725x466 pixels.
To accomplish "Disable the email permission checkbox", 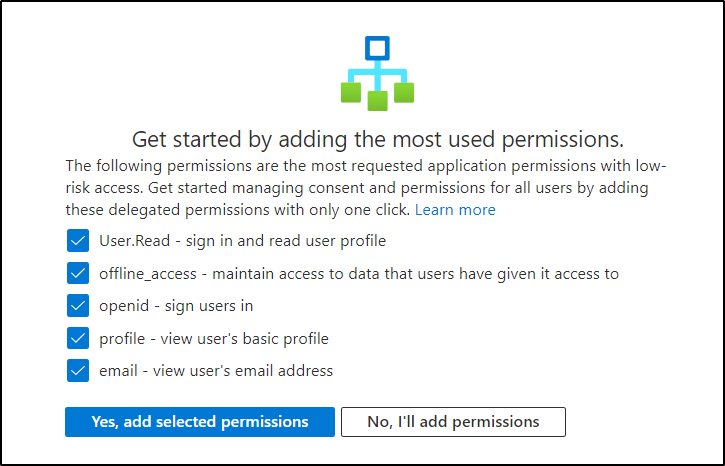I will click(x=78, y=371).
